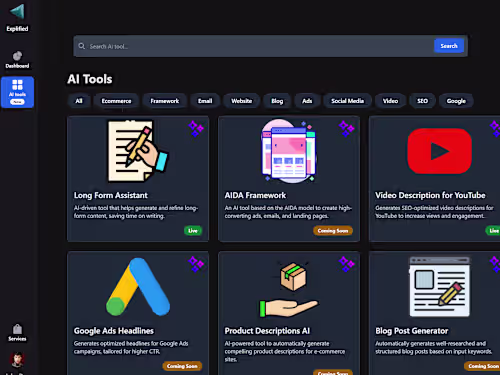Viewport: 500px width, 375px height.
Task: Click sparkle icon on Product Descriptions AI card
Action: click(346, 264)
